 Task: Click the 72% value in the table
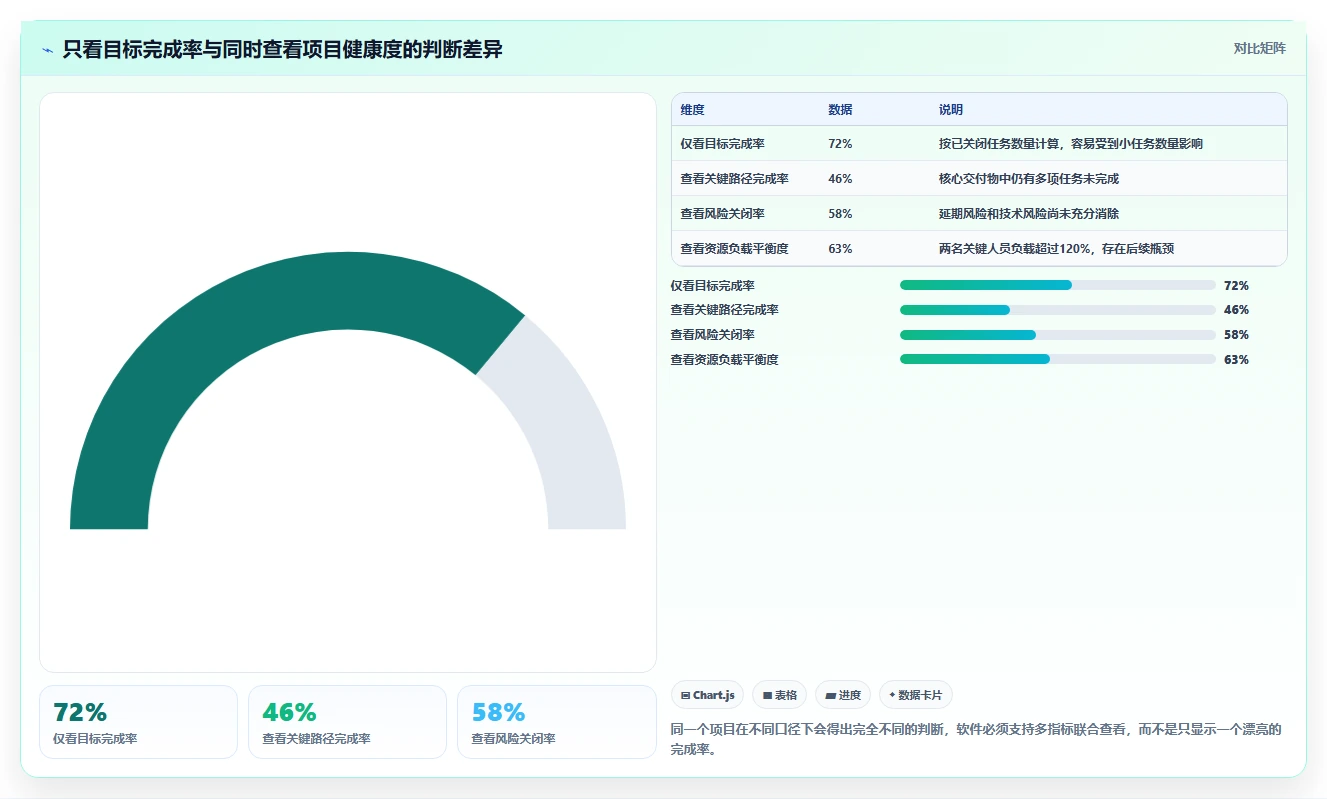pyautogui.click(x=840, y=144)
